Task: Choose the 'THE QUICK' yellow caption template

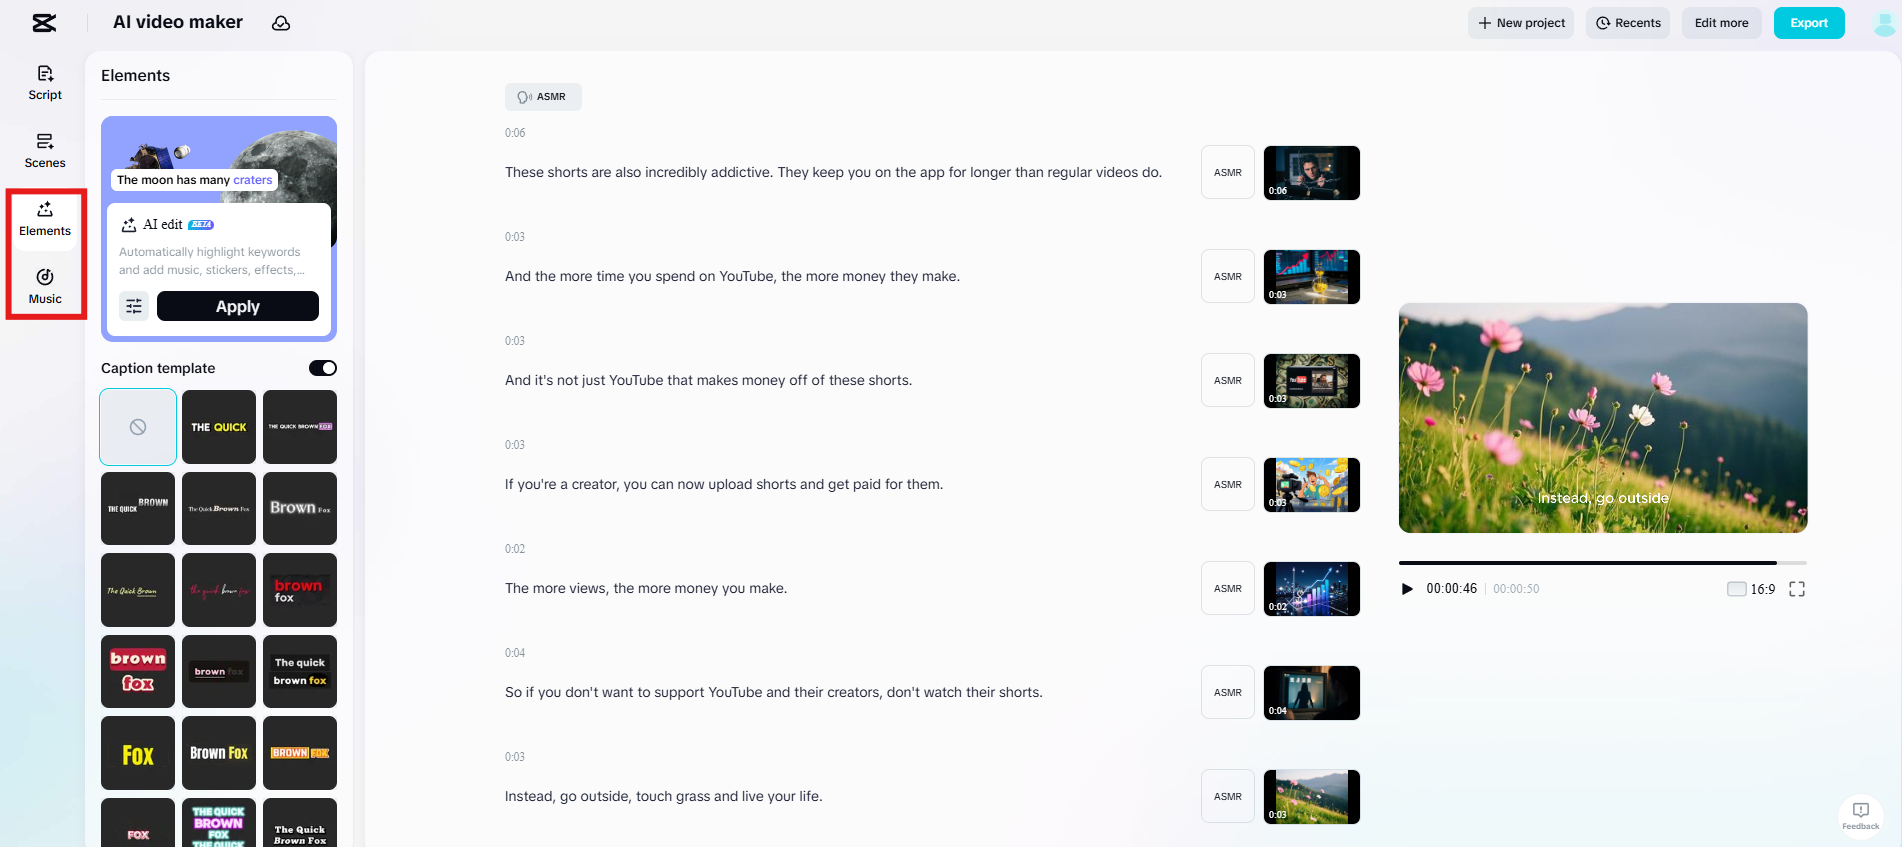Action: point(219,427)
